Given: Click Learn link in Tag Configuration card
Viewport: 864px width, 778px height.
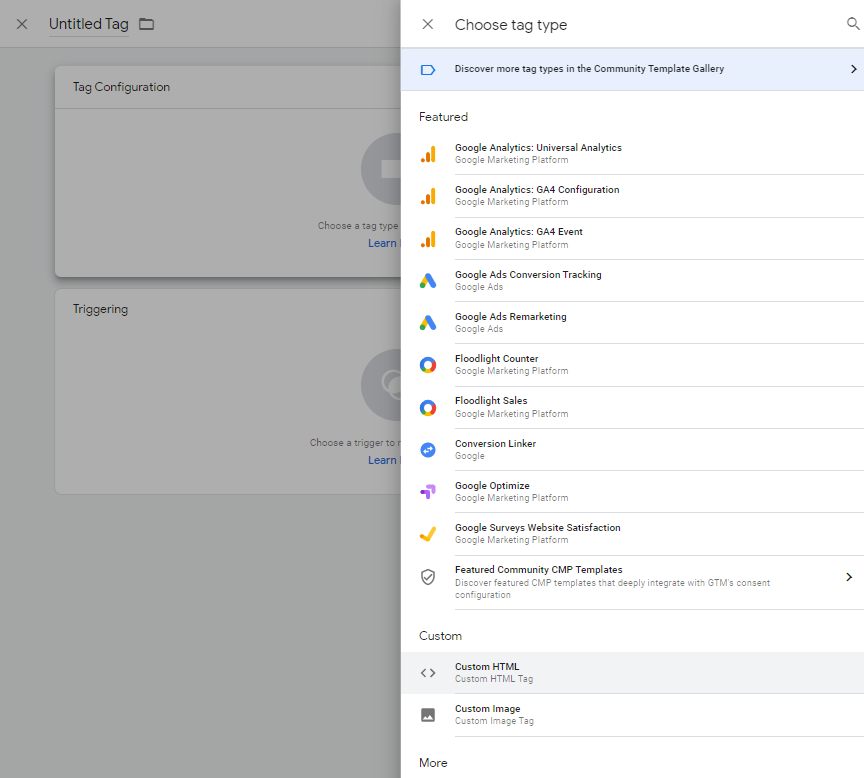Looking at the screenshot, I should [384, 243].
